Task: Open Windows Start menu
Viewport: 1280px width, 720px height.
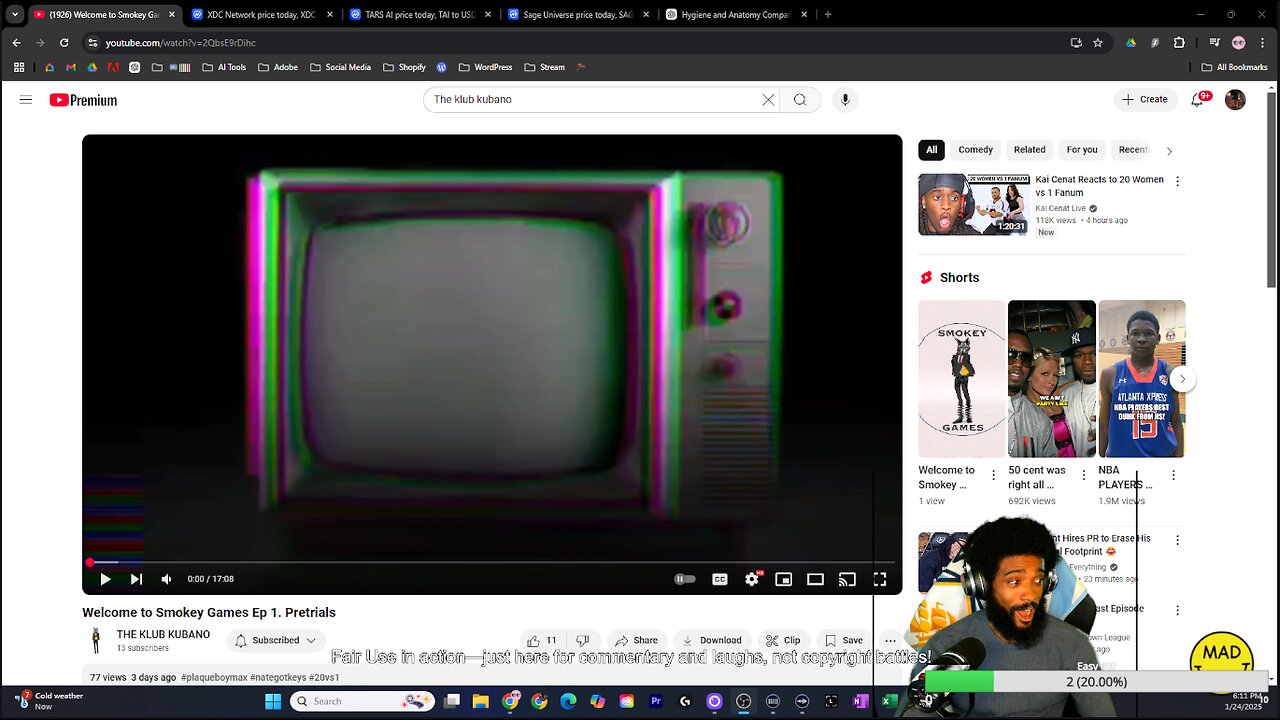Action: pyautogui.click(x=273, y=702)
